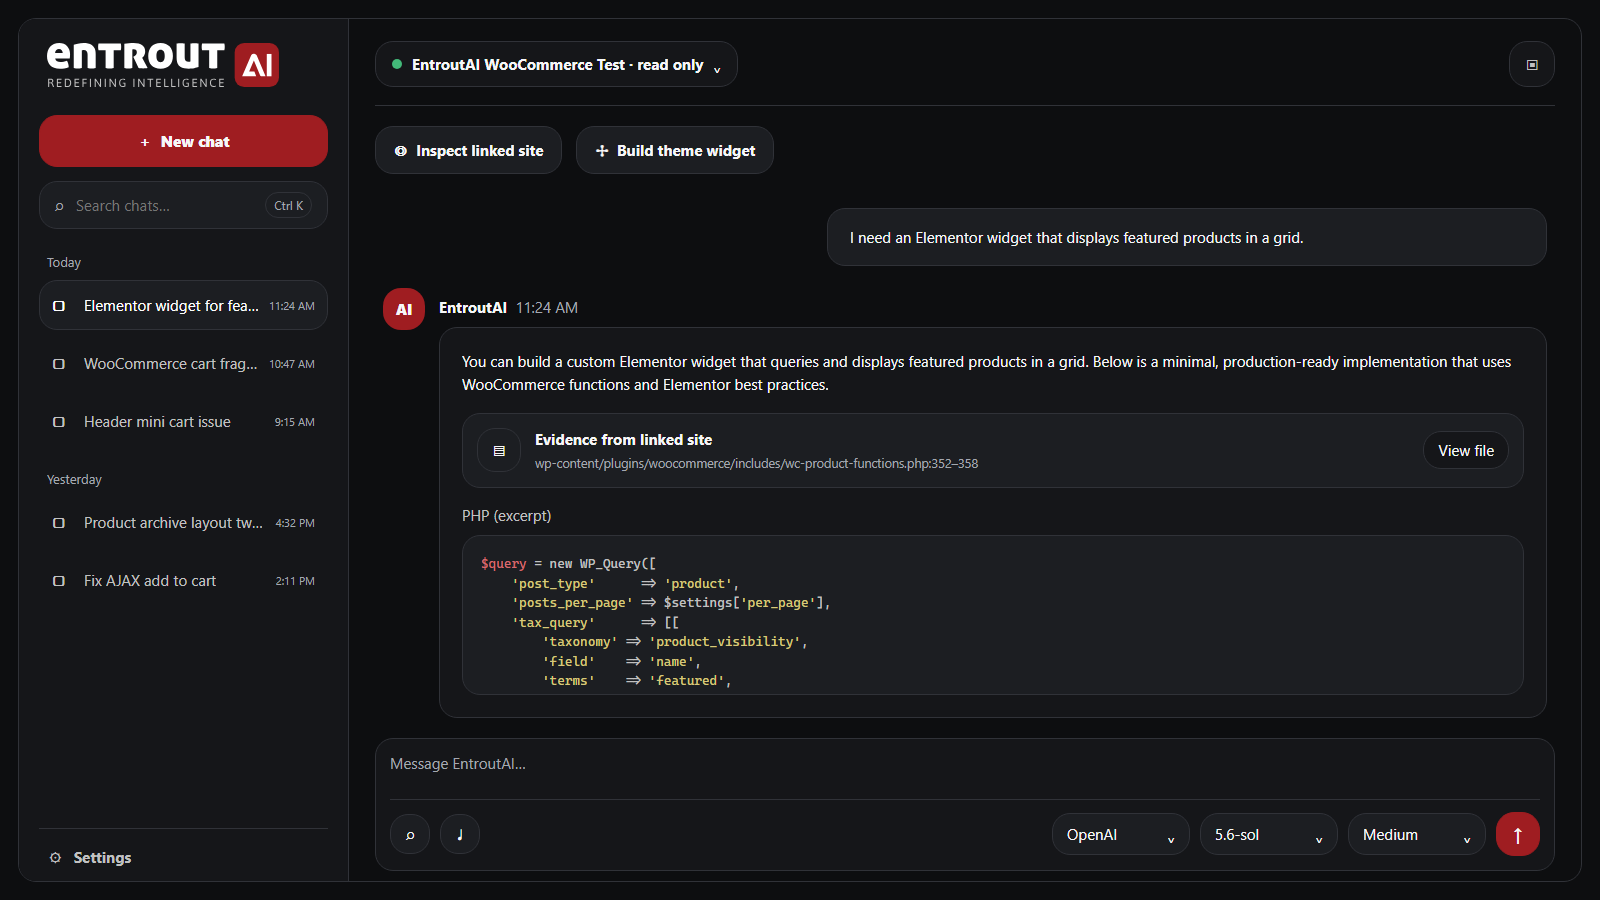Open Elementor widget for fea... chat
This screenshot has width=1600, height=900.
pyautogui.click(x=183, y=305)
